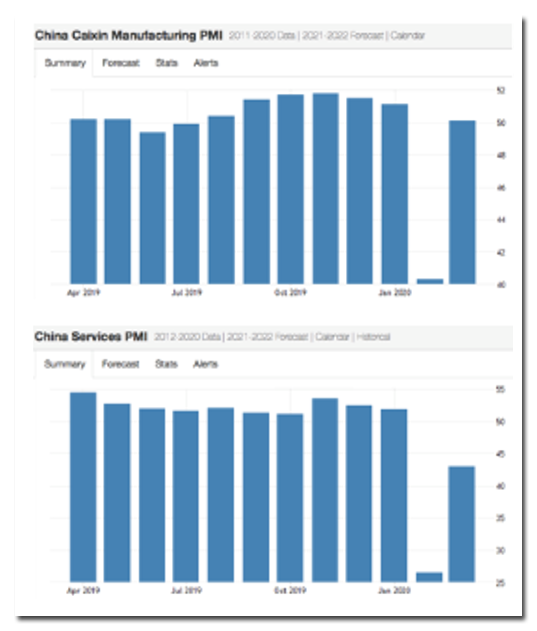
Task: Select Alerts tab in Services PMI section
Action: coord(205,364)
